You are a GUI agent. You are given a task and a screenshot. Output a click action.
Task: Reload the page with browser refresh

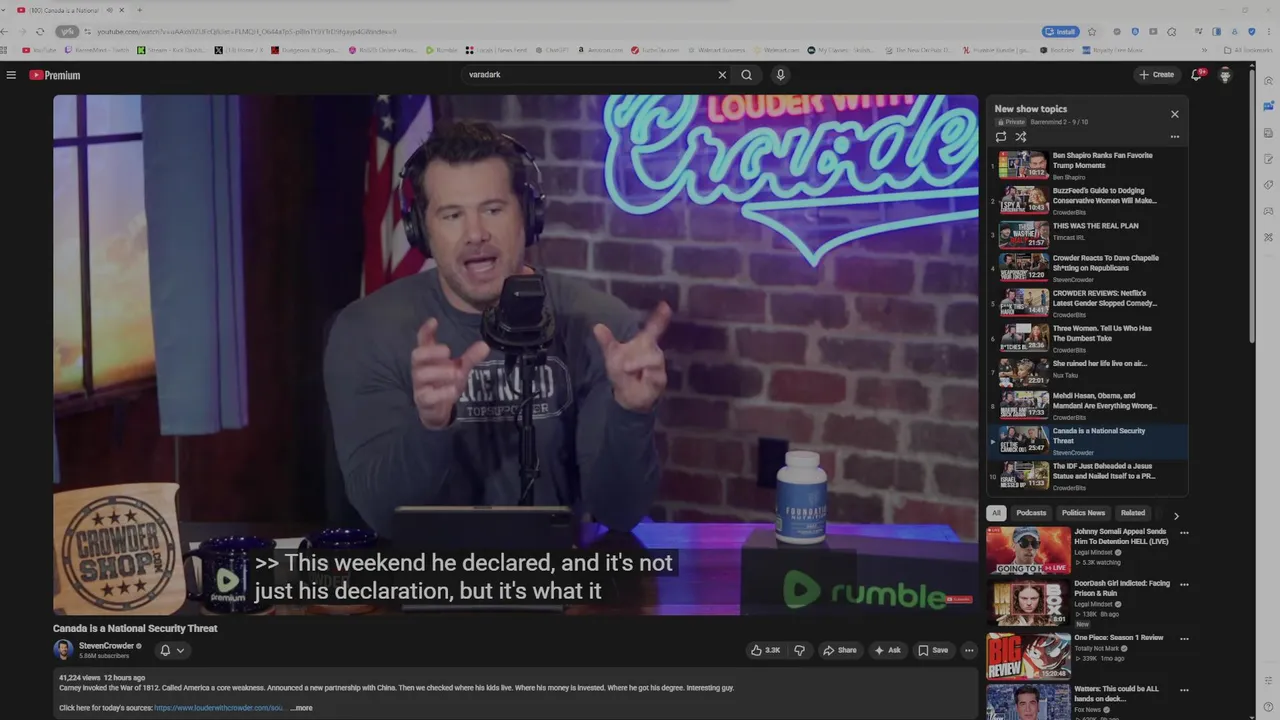[39, 32]
